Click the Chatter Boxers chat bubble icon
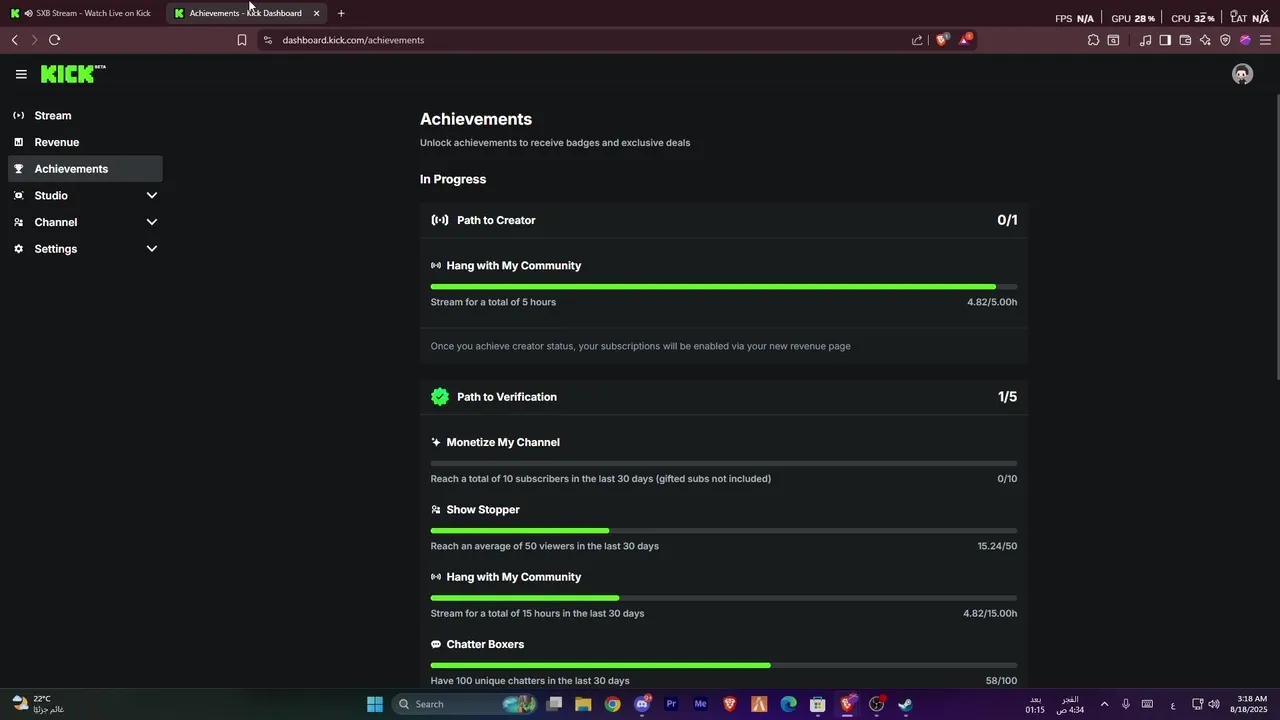This screenshot has width=1280, height=720. coord(436,645)
